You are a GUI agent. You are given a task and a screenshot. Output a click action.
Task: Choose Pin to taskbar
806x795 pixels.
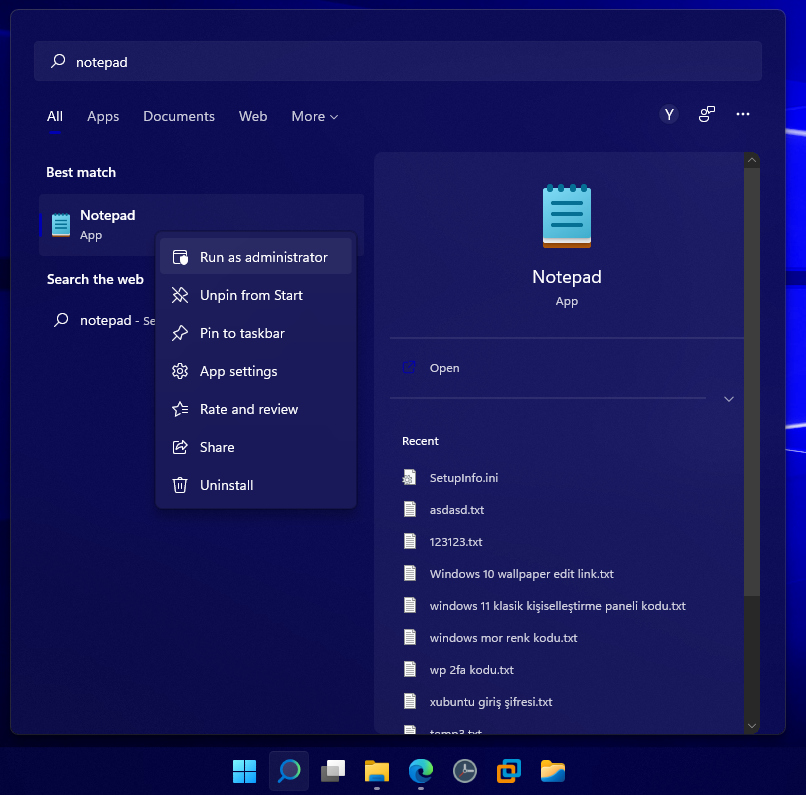[x=255, y=333]
